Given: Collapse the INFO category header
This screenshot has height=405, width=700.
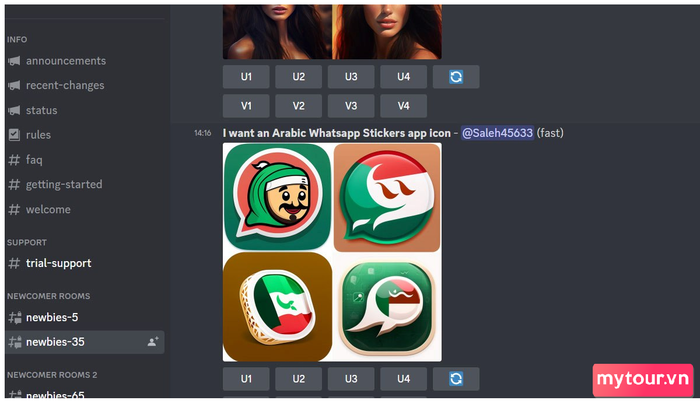Looking at the screenshot, I should (x=17, y=39).
